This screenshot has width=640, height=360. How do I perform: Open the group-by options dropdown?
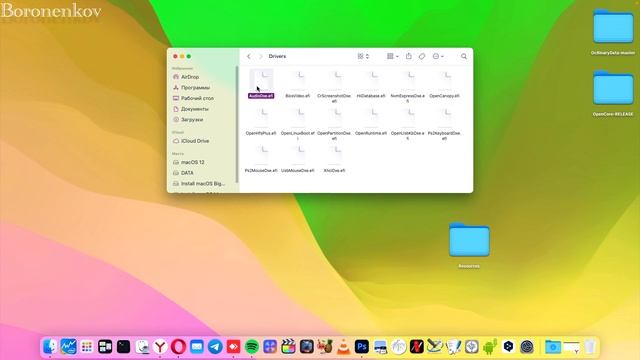pyautogui.click(x=392, y=56)
